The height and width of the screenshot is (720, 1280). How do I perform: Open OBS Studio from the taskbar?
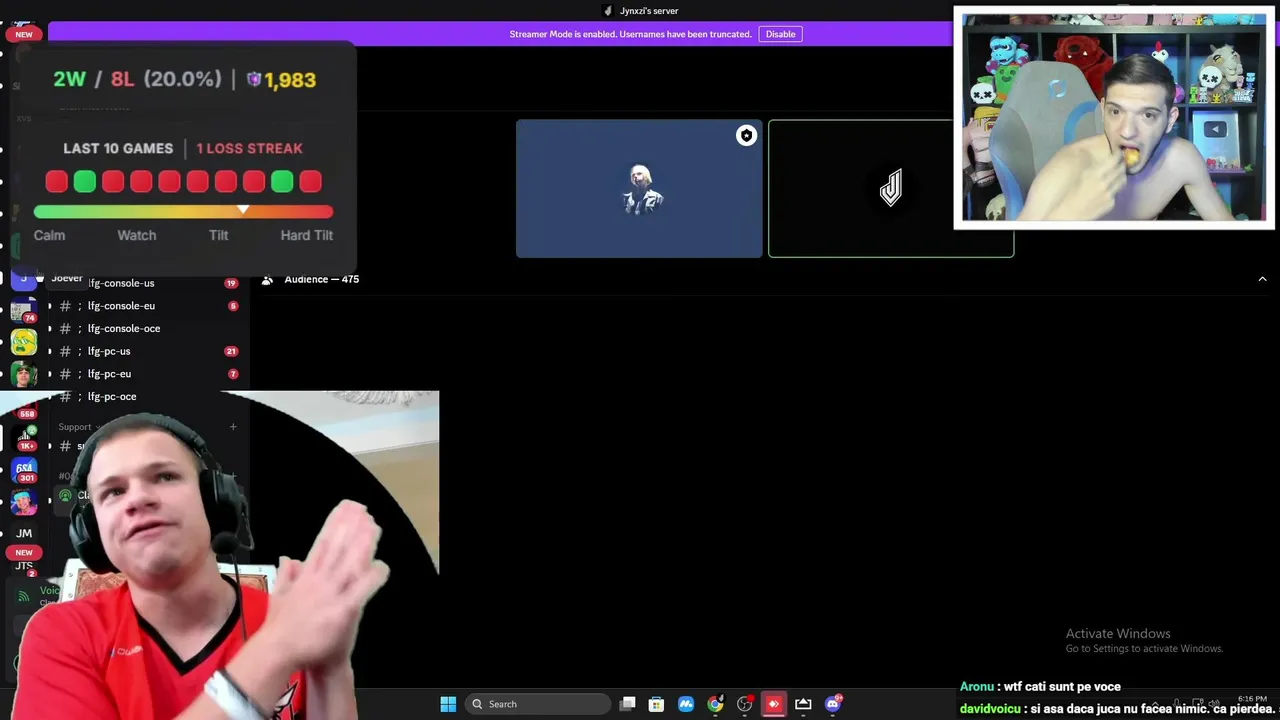click(x=744, y=704)
